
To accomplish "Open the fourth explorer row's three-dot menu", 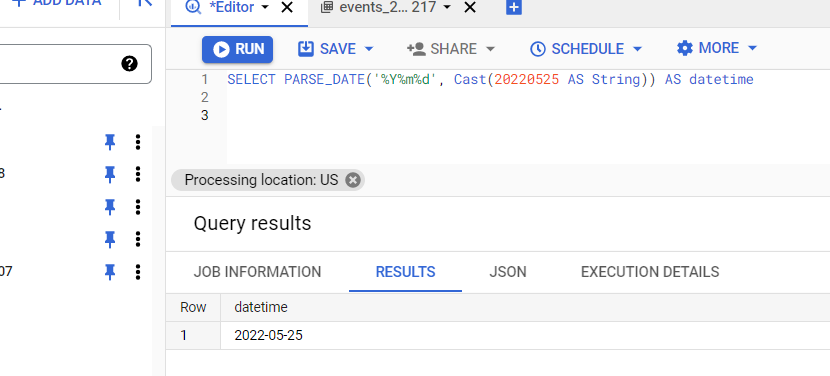I will tap(138, 239).
